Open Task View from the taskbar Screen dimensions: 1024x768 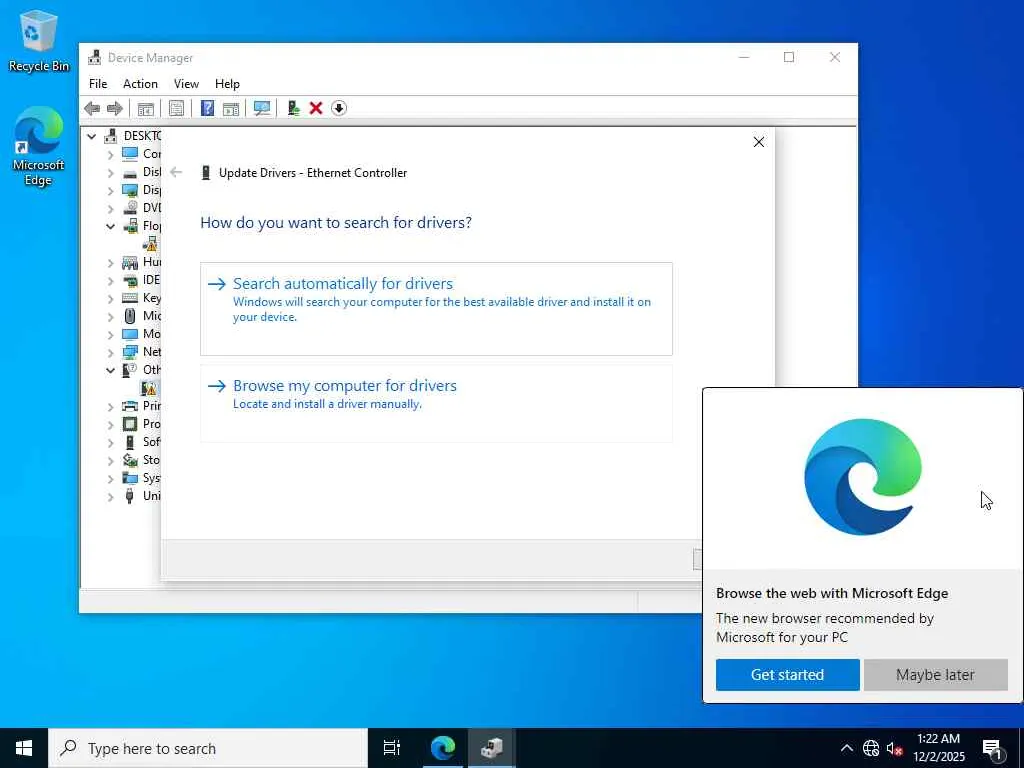click(392, 748)
